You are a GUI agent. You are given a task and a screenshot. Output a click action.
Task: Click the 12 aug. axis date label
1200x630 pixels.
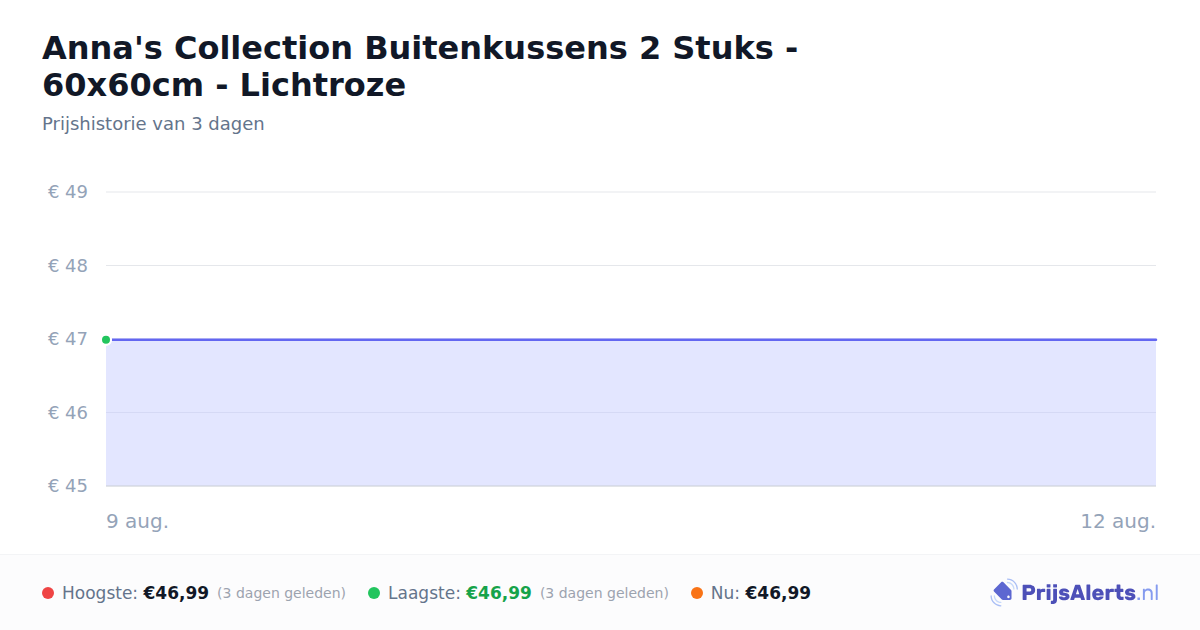click(1118, 521)
